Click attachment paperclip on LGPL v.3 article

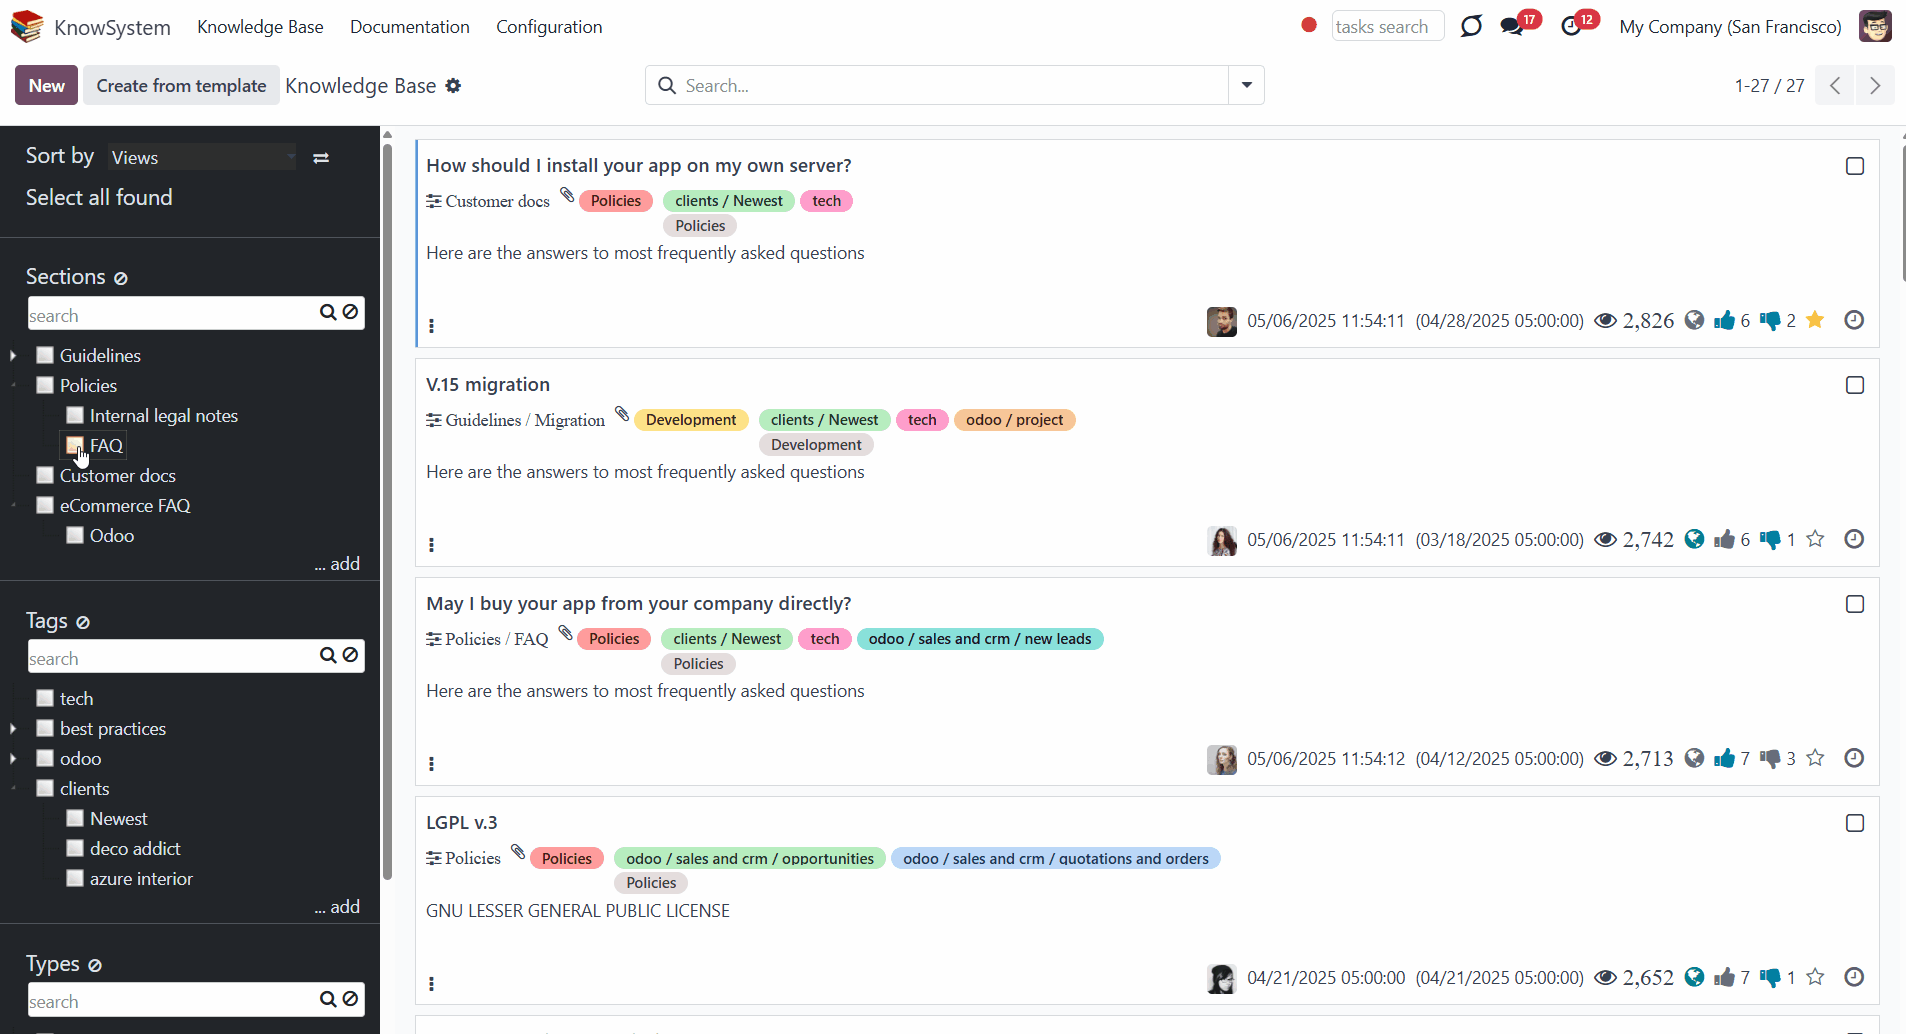coord(518,852)
